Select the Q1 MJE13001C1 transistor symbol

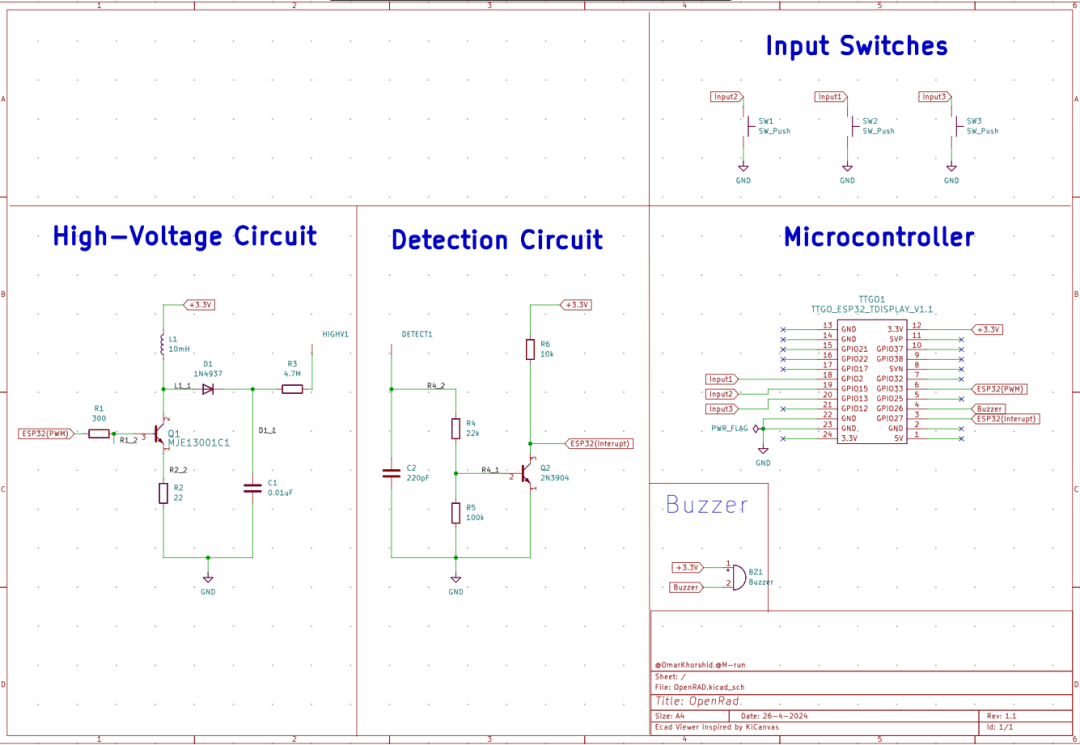[161, 434]
